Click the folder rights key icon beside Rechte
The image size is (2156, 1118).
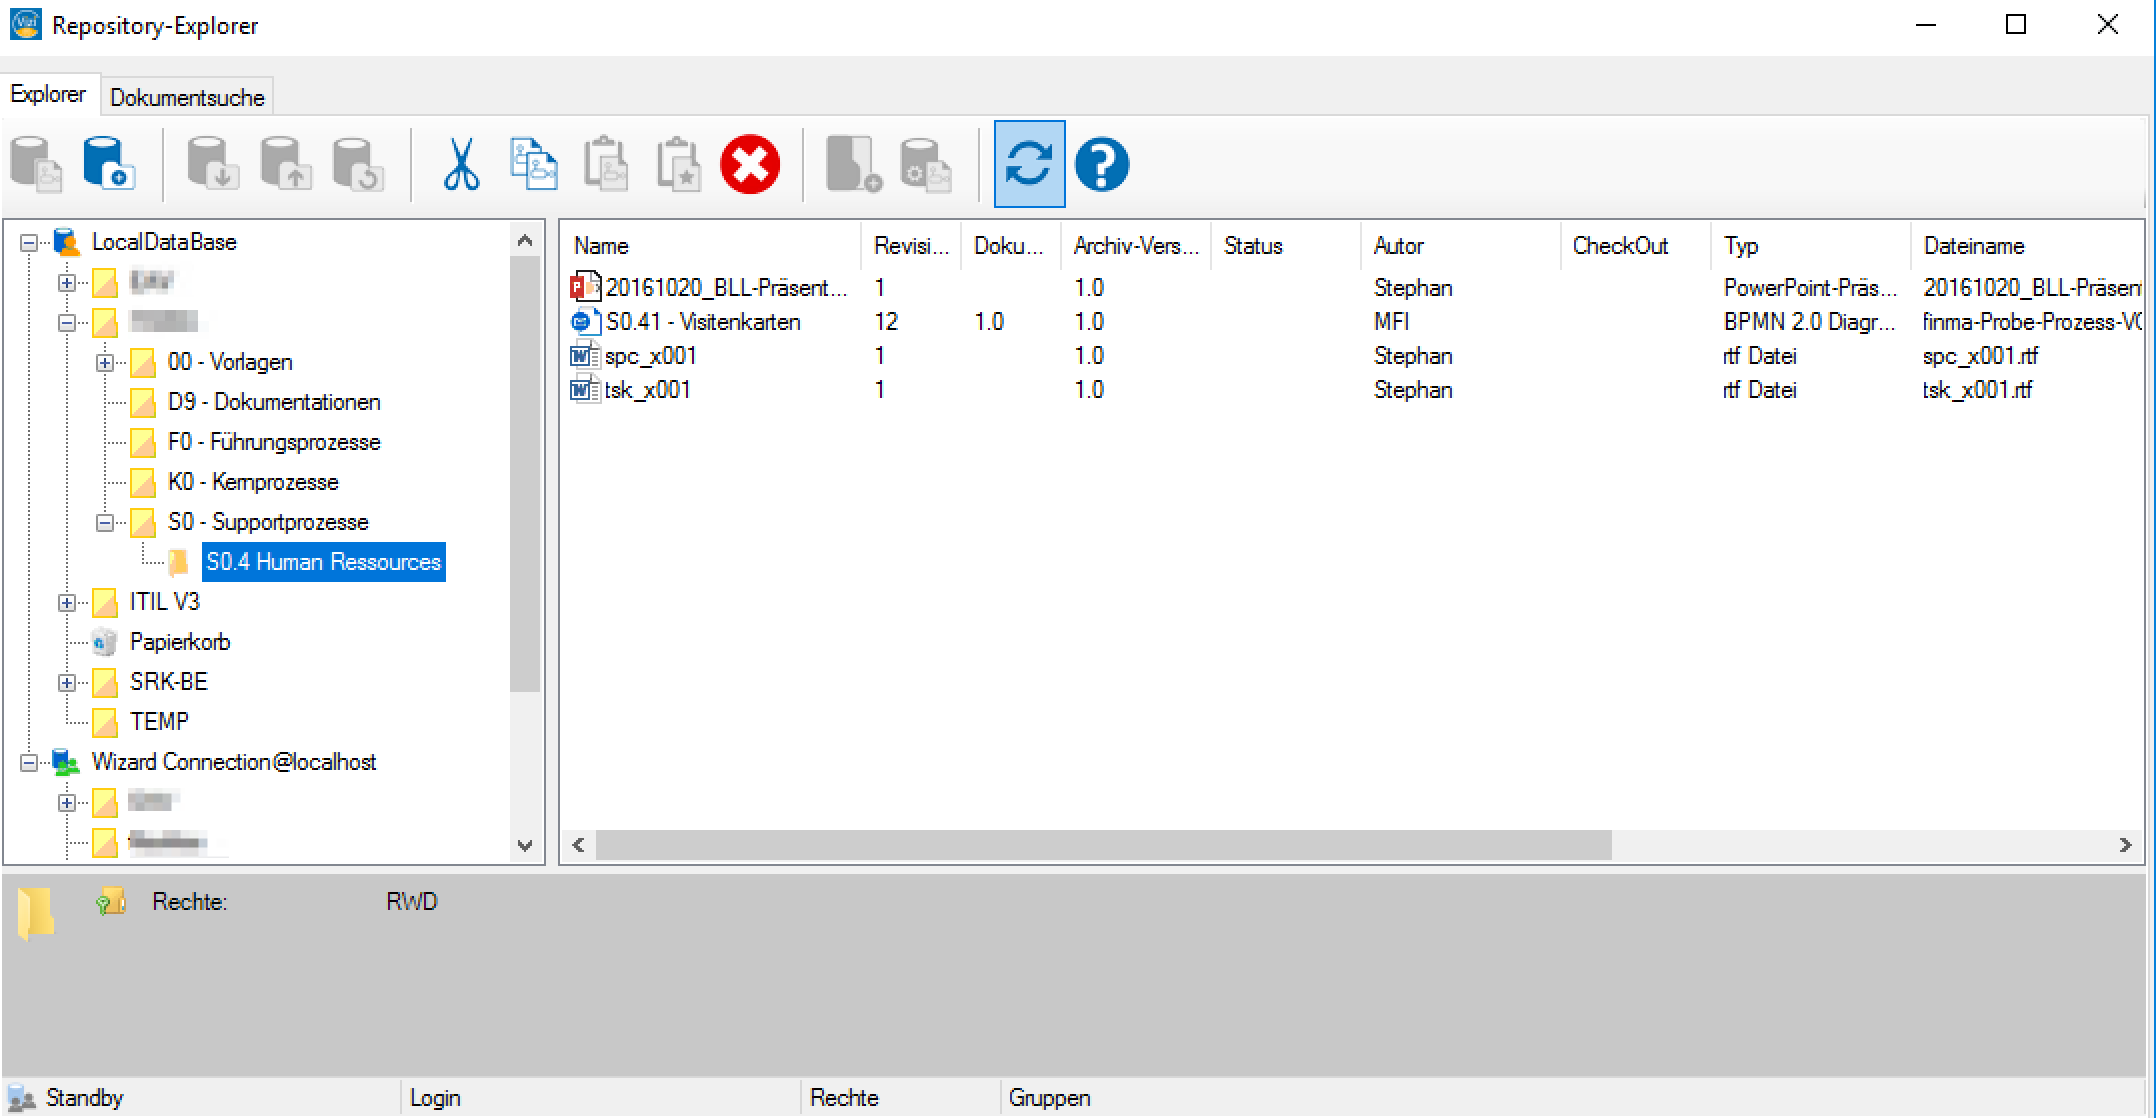pyautogui.click(x=110, y=902)
